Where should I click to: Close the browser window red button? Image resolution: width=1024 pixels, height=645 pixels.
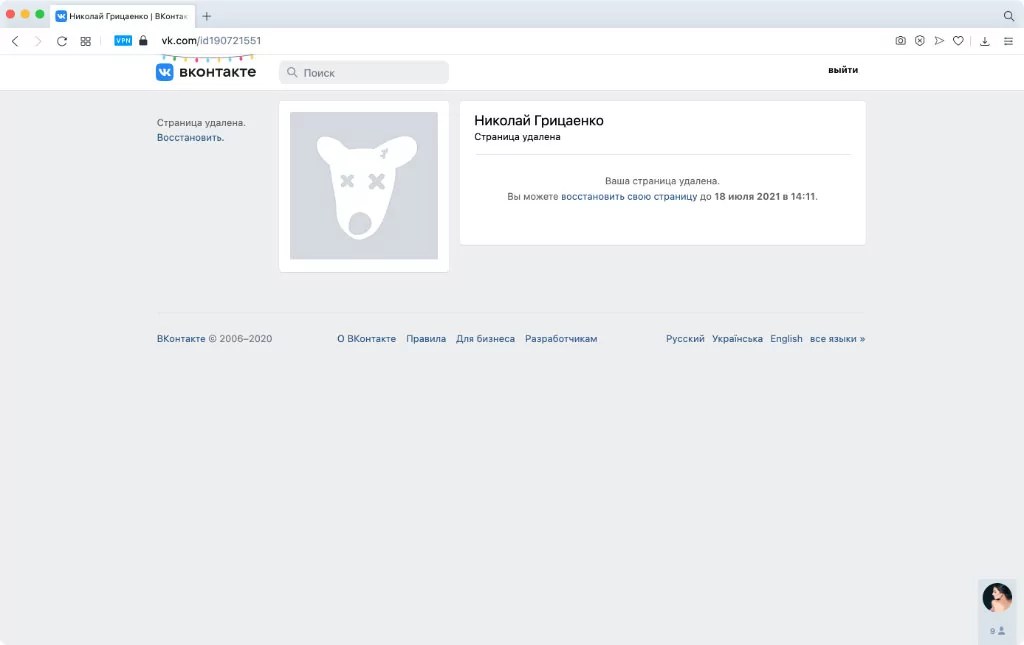[x=10, y=14]
